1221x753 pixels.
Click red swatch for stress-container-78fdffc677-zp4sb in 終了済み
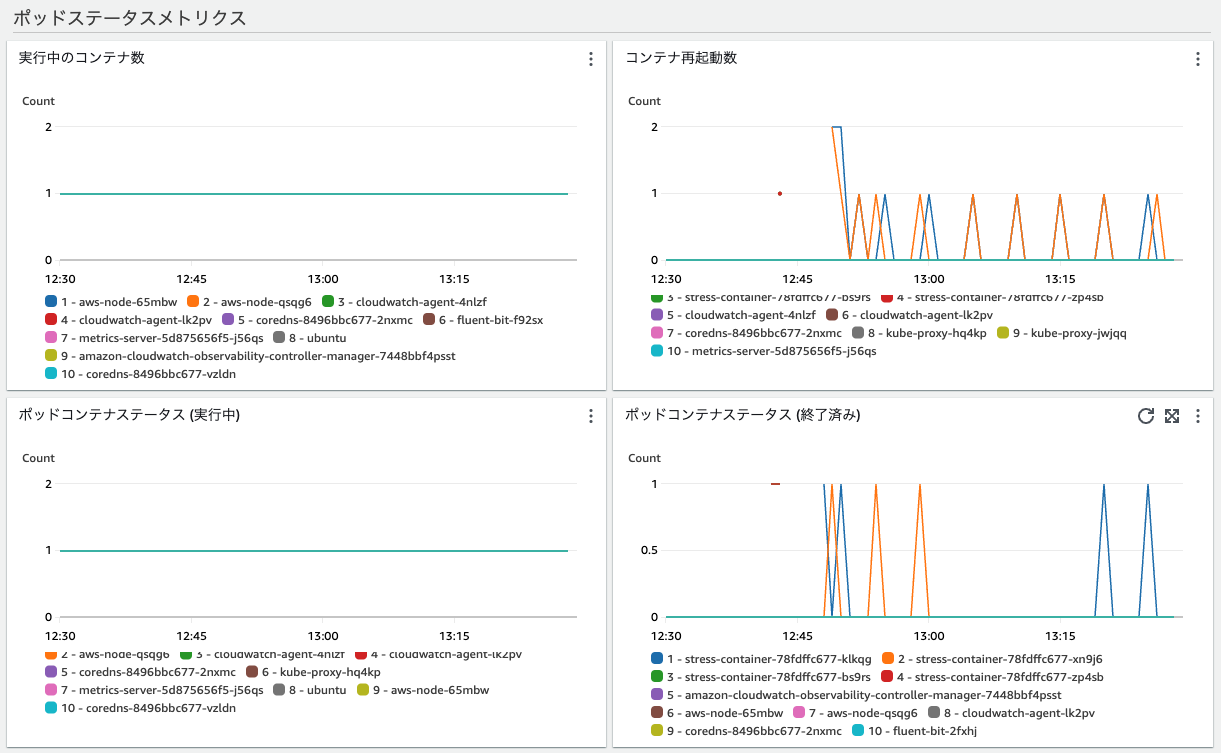888,676
